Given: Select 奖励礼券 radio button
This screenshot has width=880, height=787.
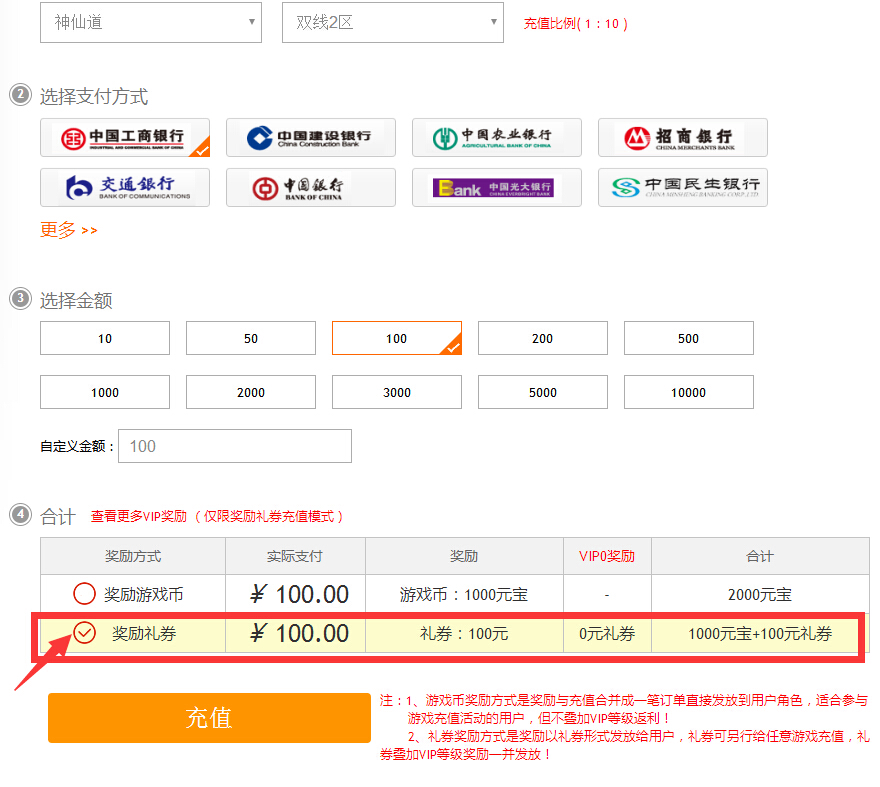Looking at the screenshot, I should tap(86, 633).
